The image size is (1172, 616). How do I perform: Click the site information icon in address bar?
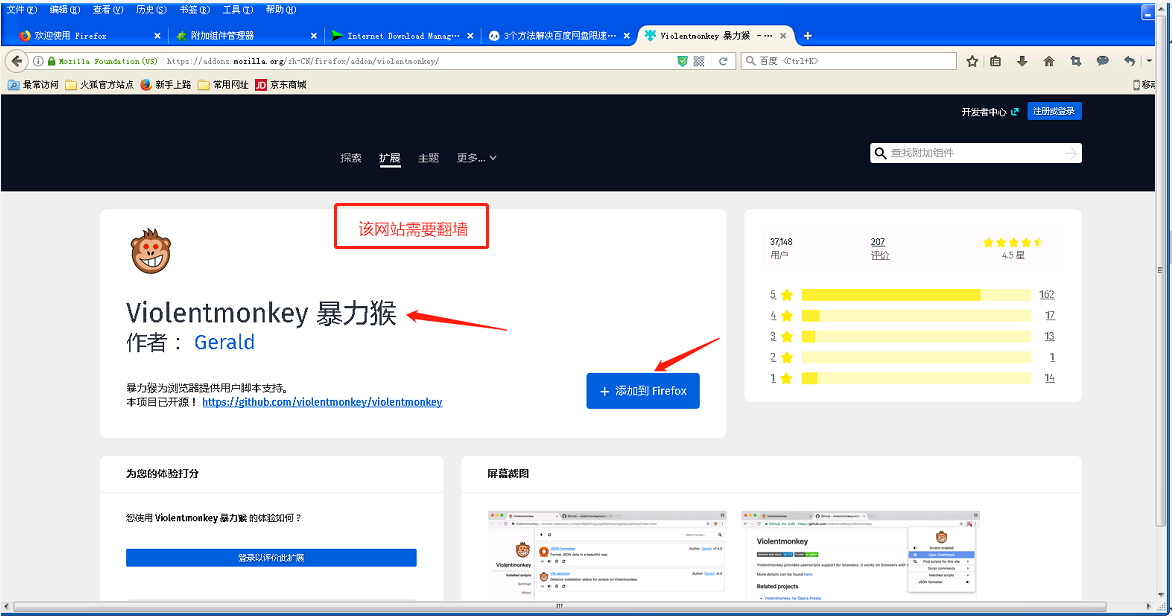click(38, 61)
